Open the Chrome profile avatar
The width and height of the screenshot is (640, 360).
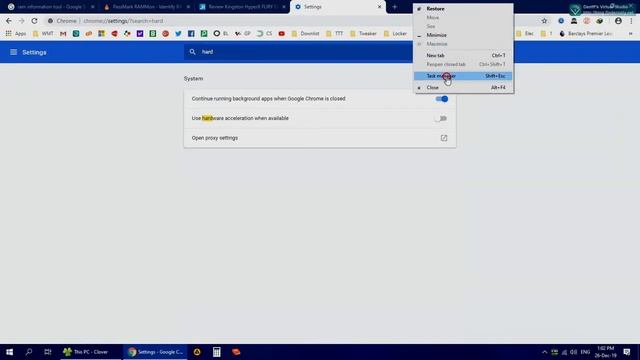[618, 21]
